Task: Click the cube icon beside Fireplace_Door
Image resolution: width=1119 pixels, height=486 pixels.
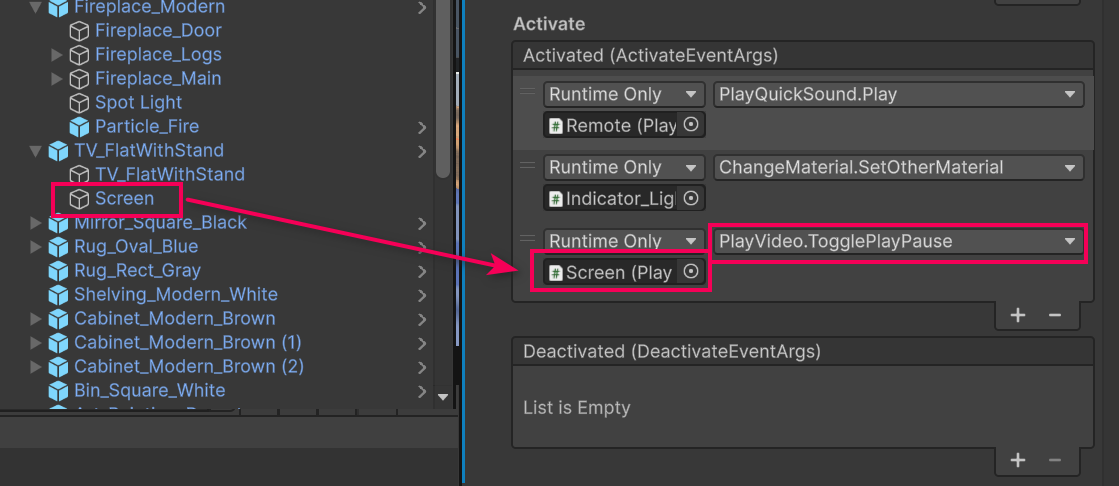Action: (x=79, y=31)
